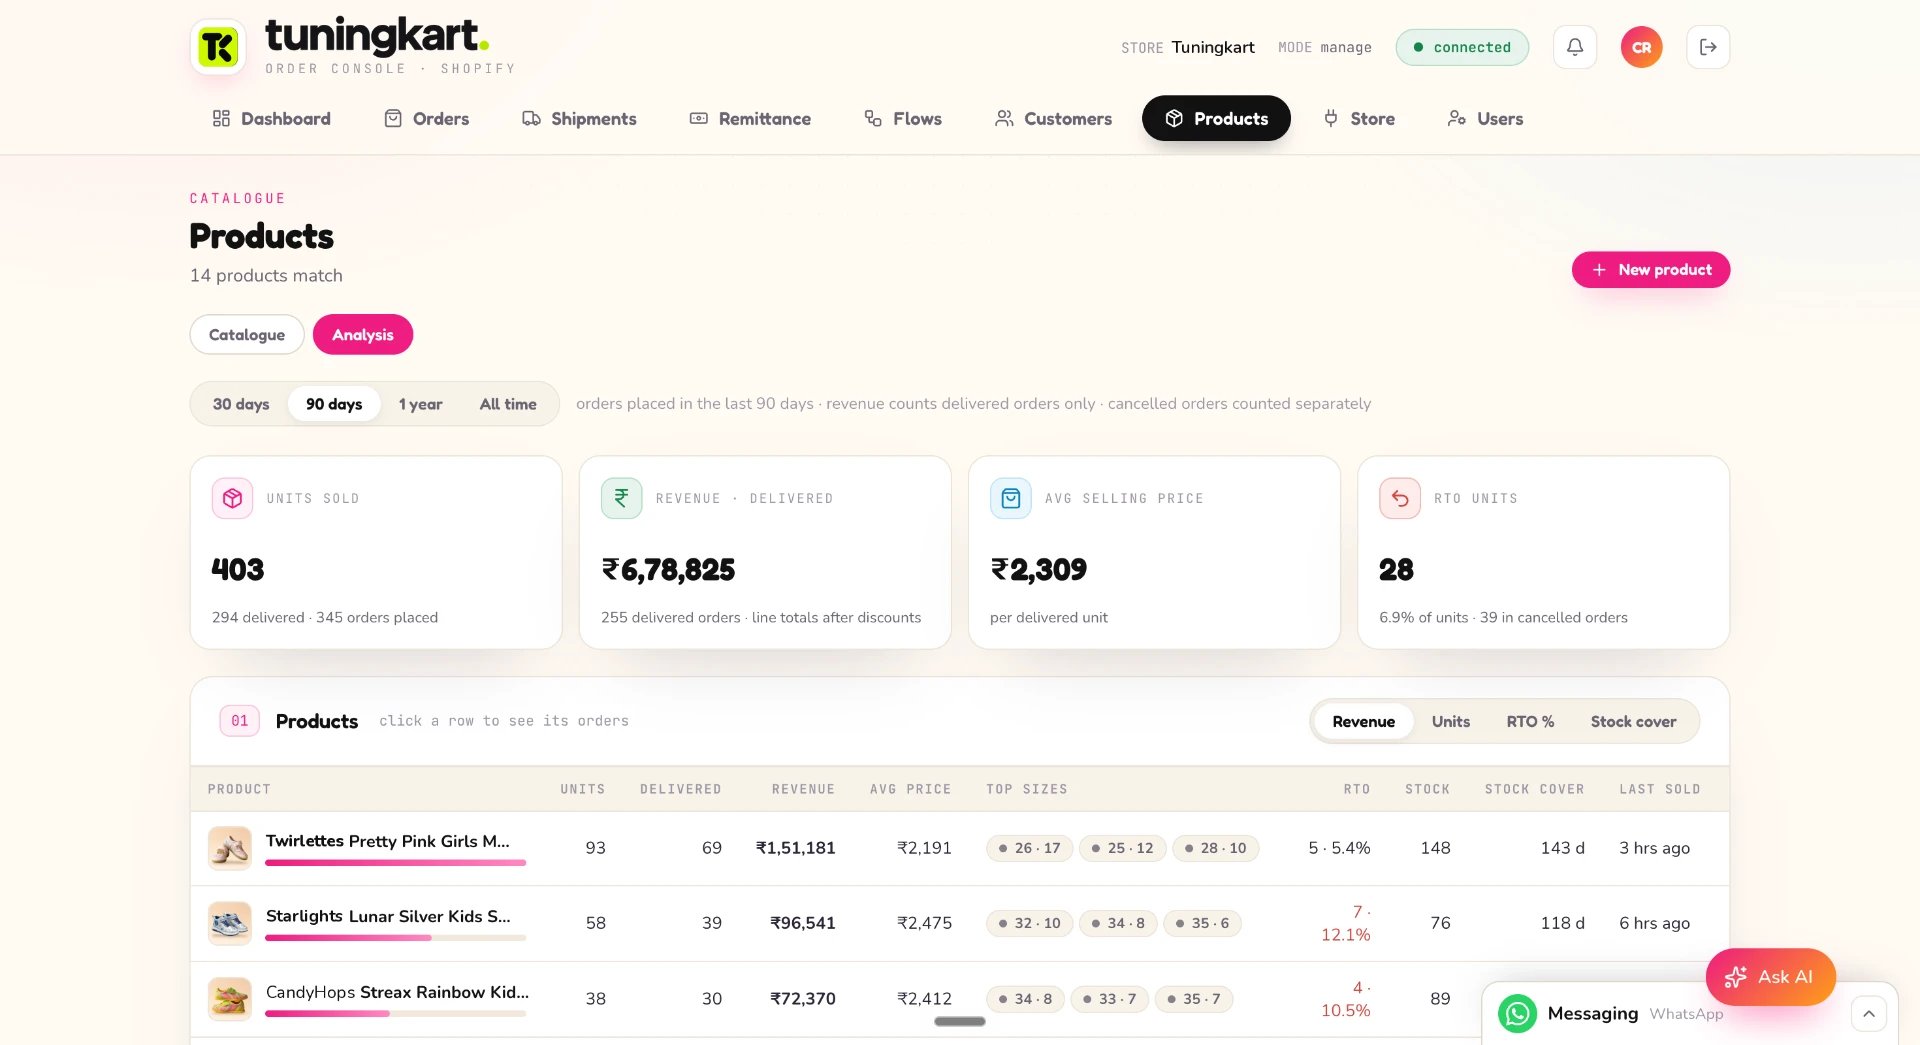Click the Starlights revenue progress bar
This screenshot has width=1920, height=1045.
395,938
